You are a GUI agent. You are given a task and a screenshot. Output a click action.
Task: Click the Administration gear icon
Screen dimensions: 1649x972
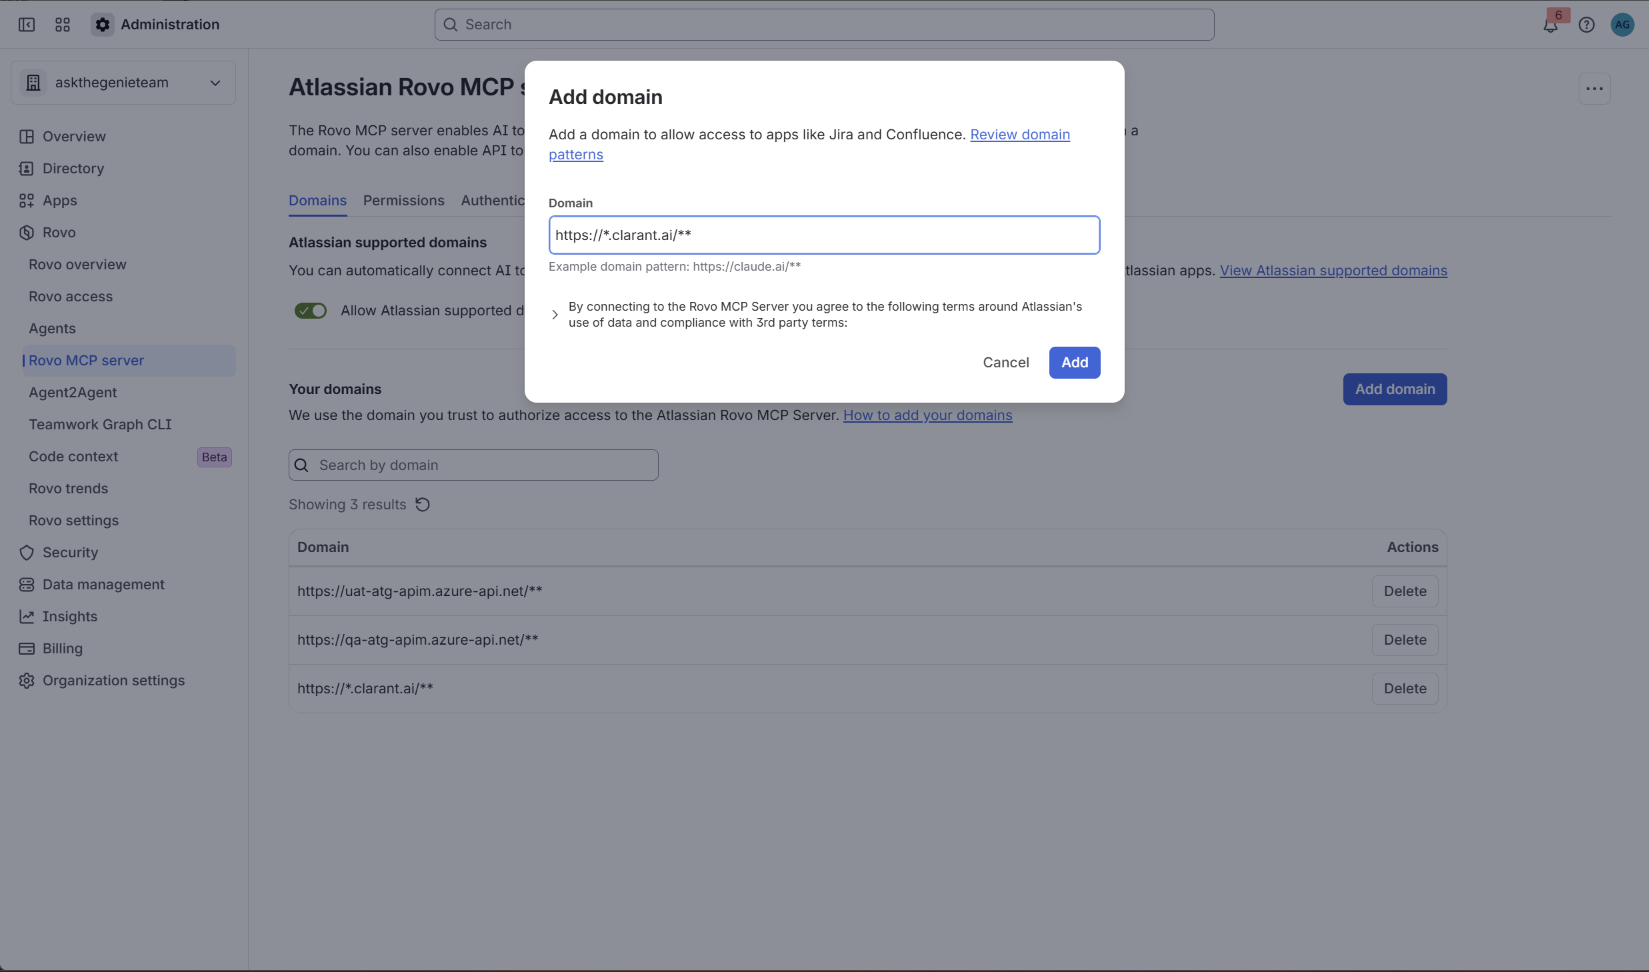(102, 24)
